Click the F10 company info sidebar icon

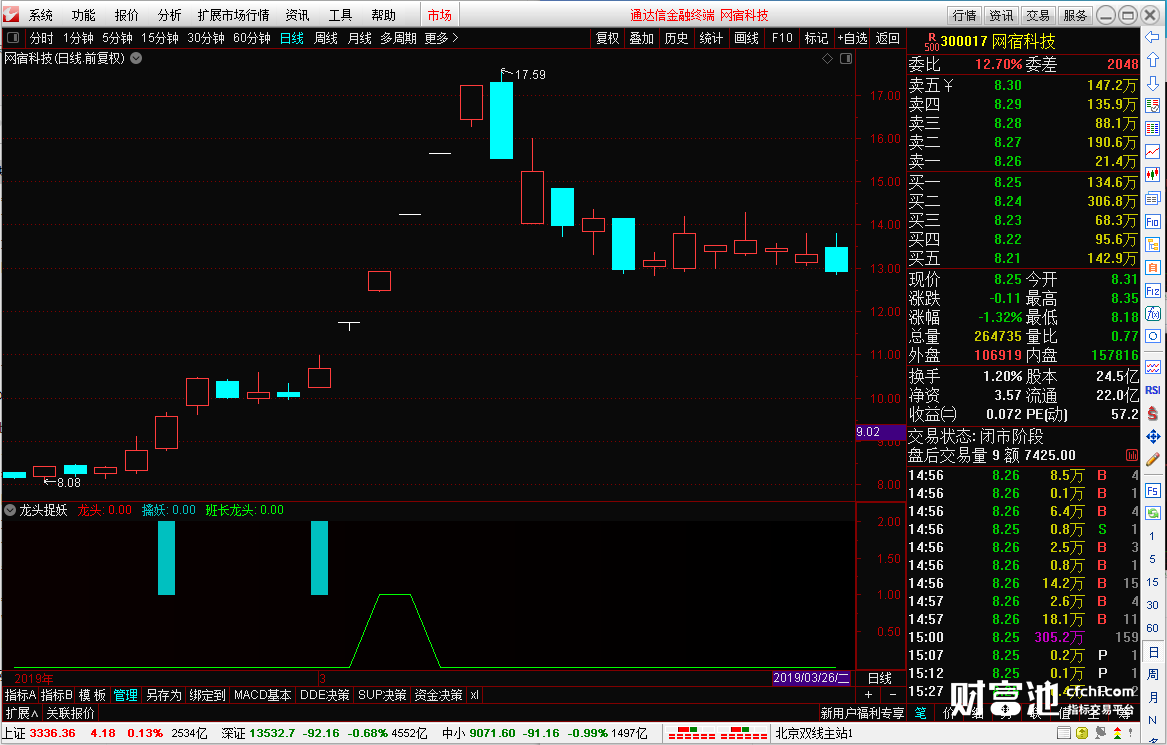[x=1153, y=222]
